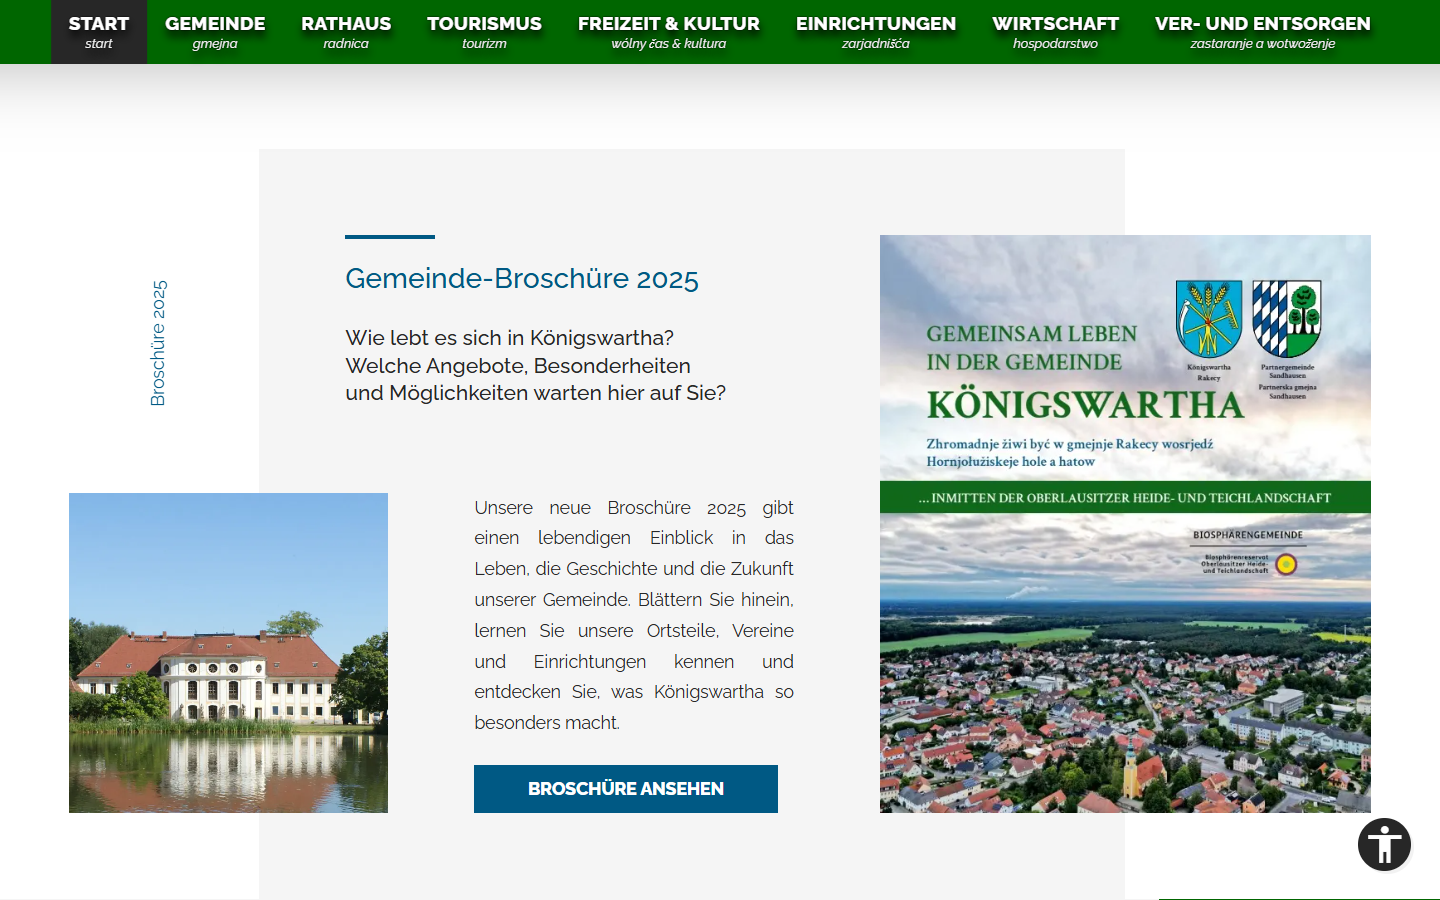Image resolution: width=1440 pixels, height=900 pixels.
Task: Click the yellow biosphere reserve logo
Action: (x=1286, y=564)
